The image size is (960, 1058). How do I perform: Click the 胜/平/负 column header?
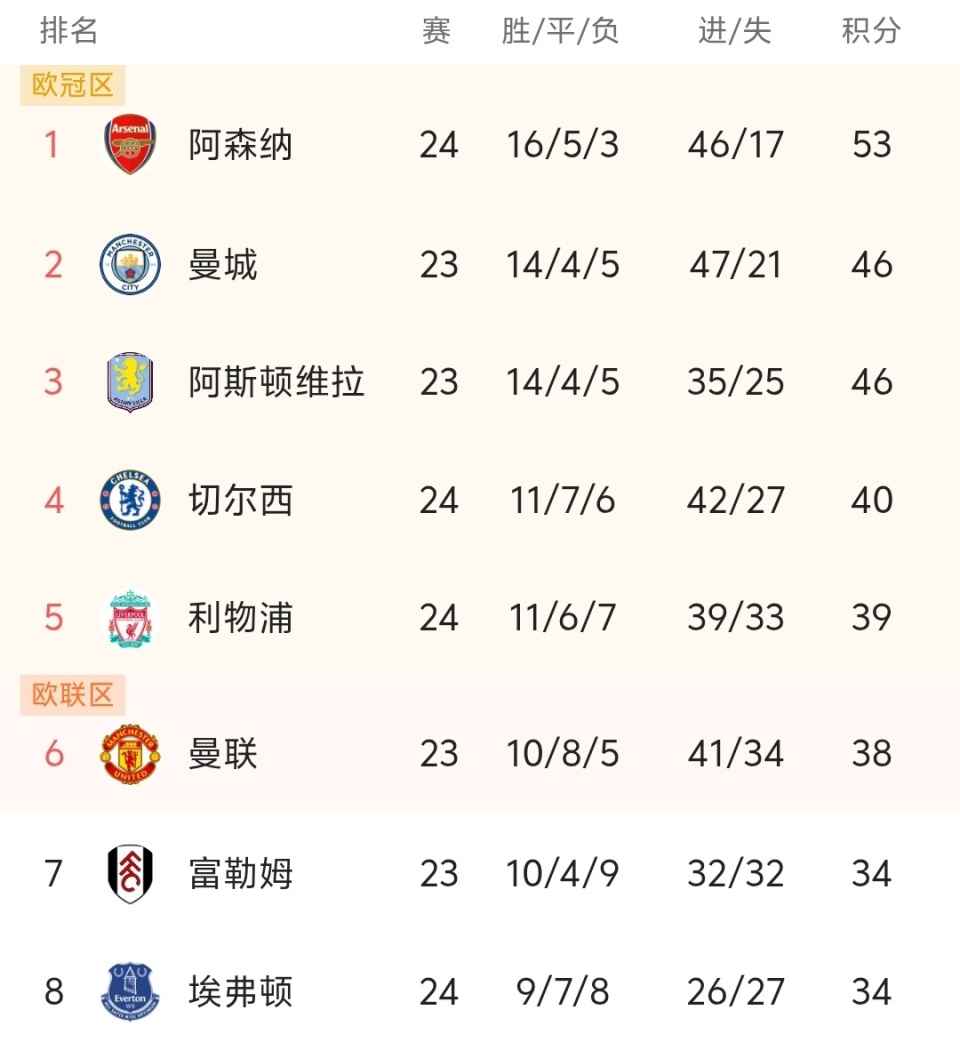point(561,31)
